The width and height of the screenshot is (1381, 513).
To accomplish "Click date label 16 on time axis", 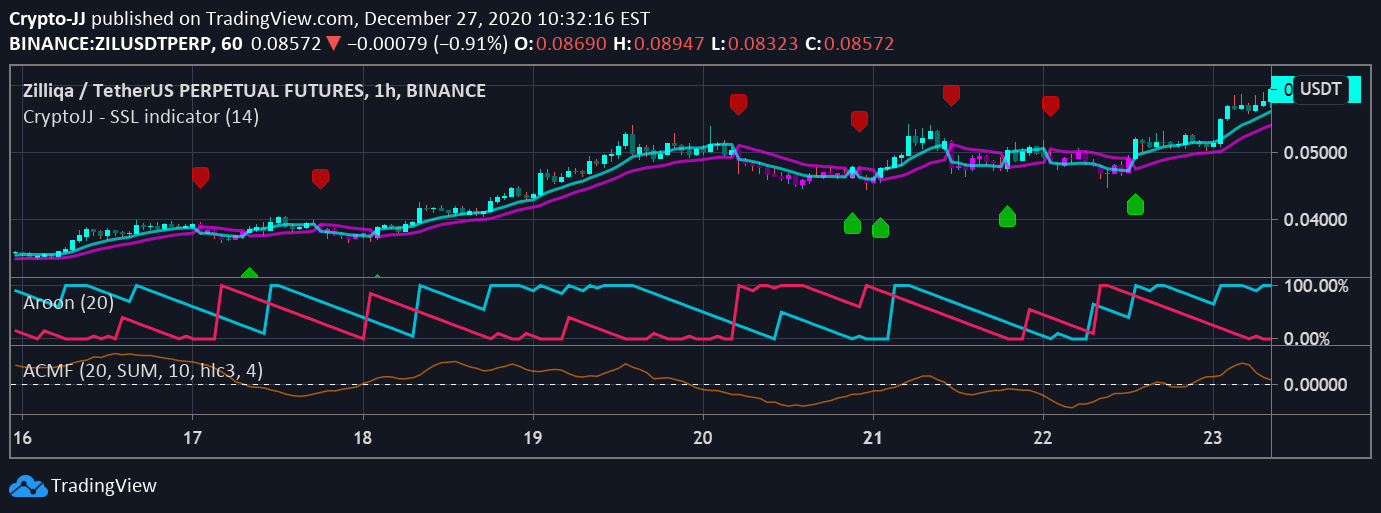I will click(x=22, y=437).
